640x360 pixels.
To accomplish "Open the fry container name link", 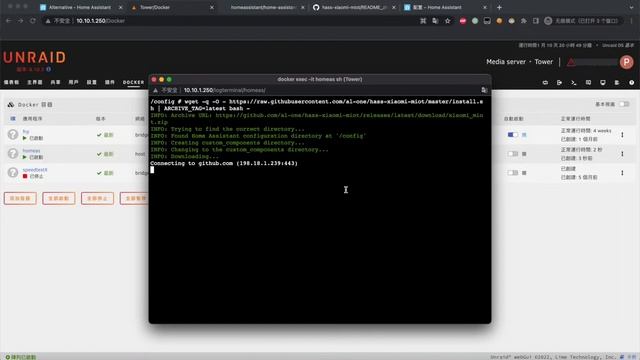I will point(26,131).
